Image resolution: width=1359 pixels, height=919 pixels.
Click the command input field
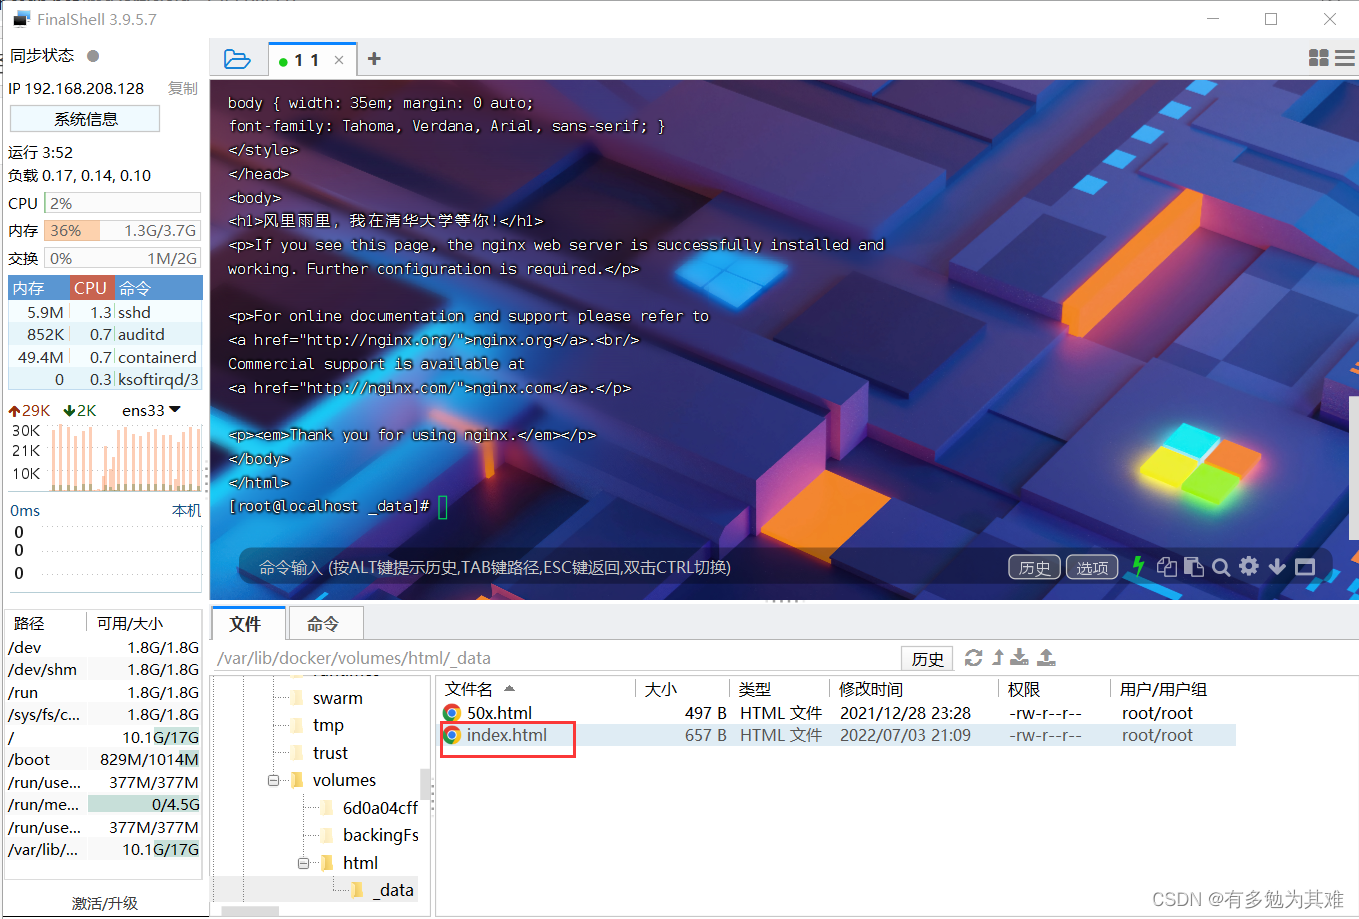tap(620, 567)
